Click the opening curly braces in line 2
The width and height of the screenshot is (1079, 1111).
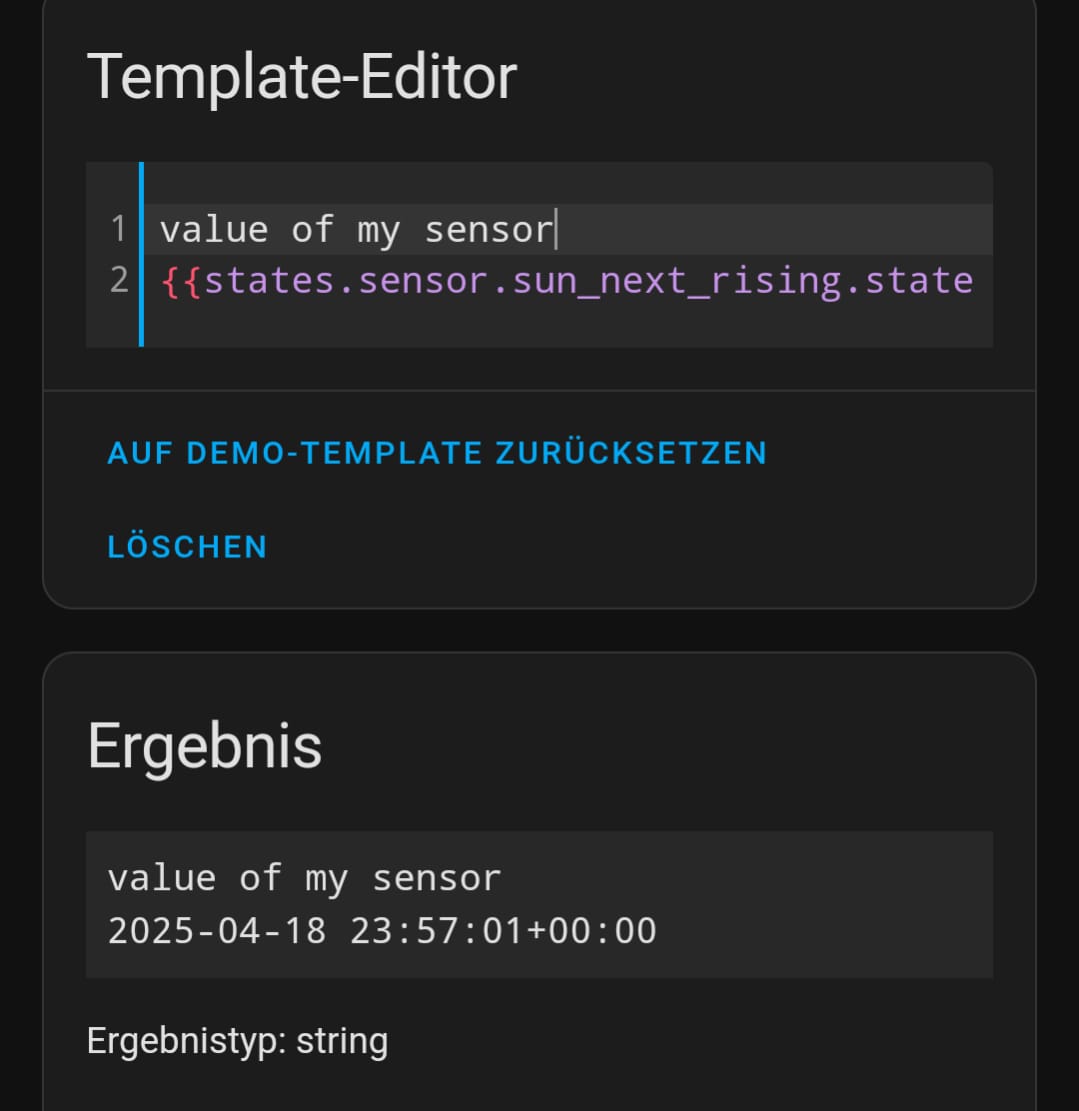(x=181, y=281)
